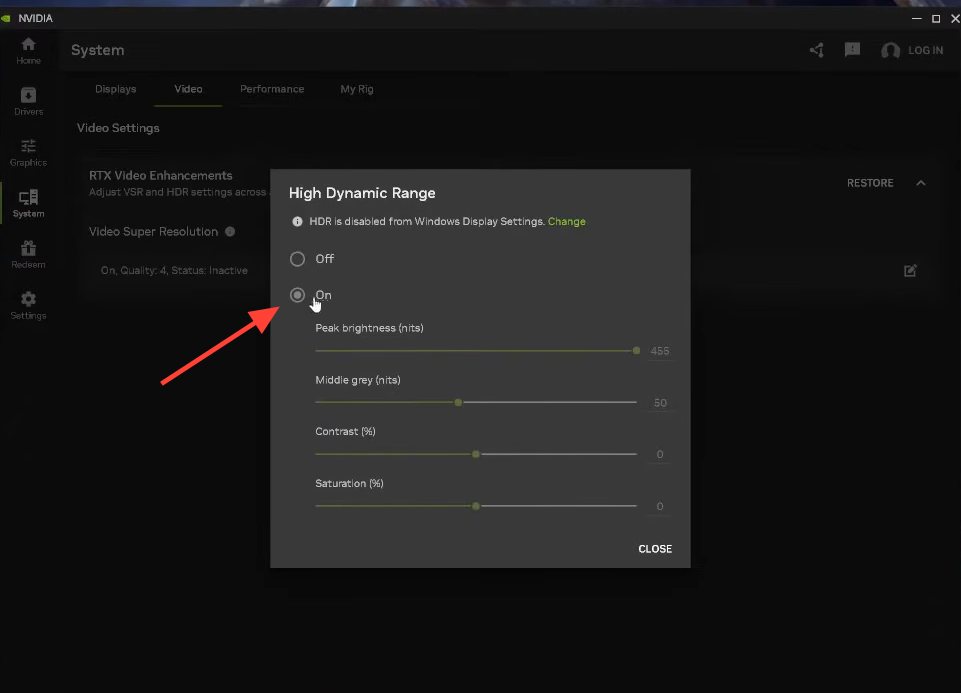961x693 pixels.
Task: Click the HDR disabled info icon
Action: coord(297,222)
